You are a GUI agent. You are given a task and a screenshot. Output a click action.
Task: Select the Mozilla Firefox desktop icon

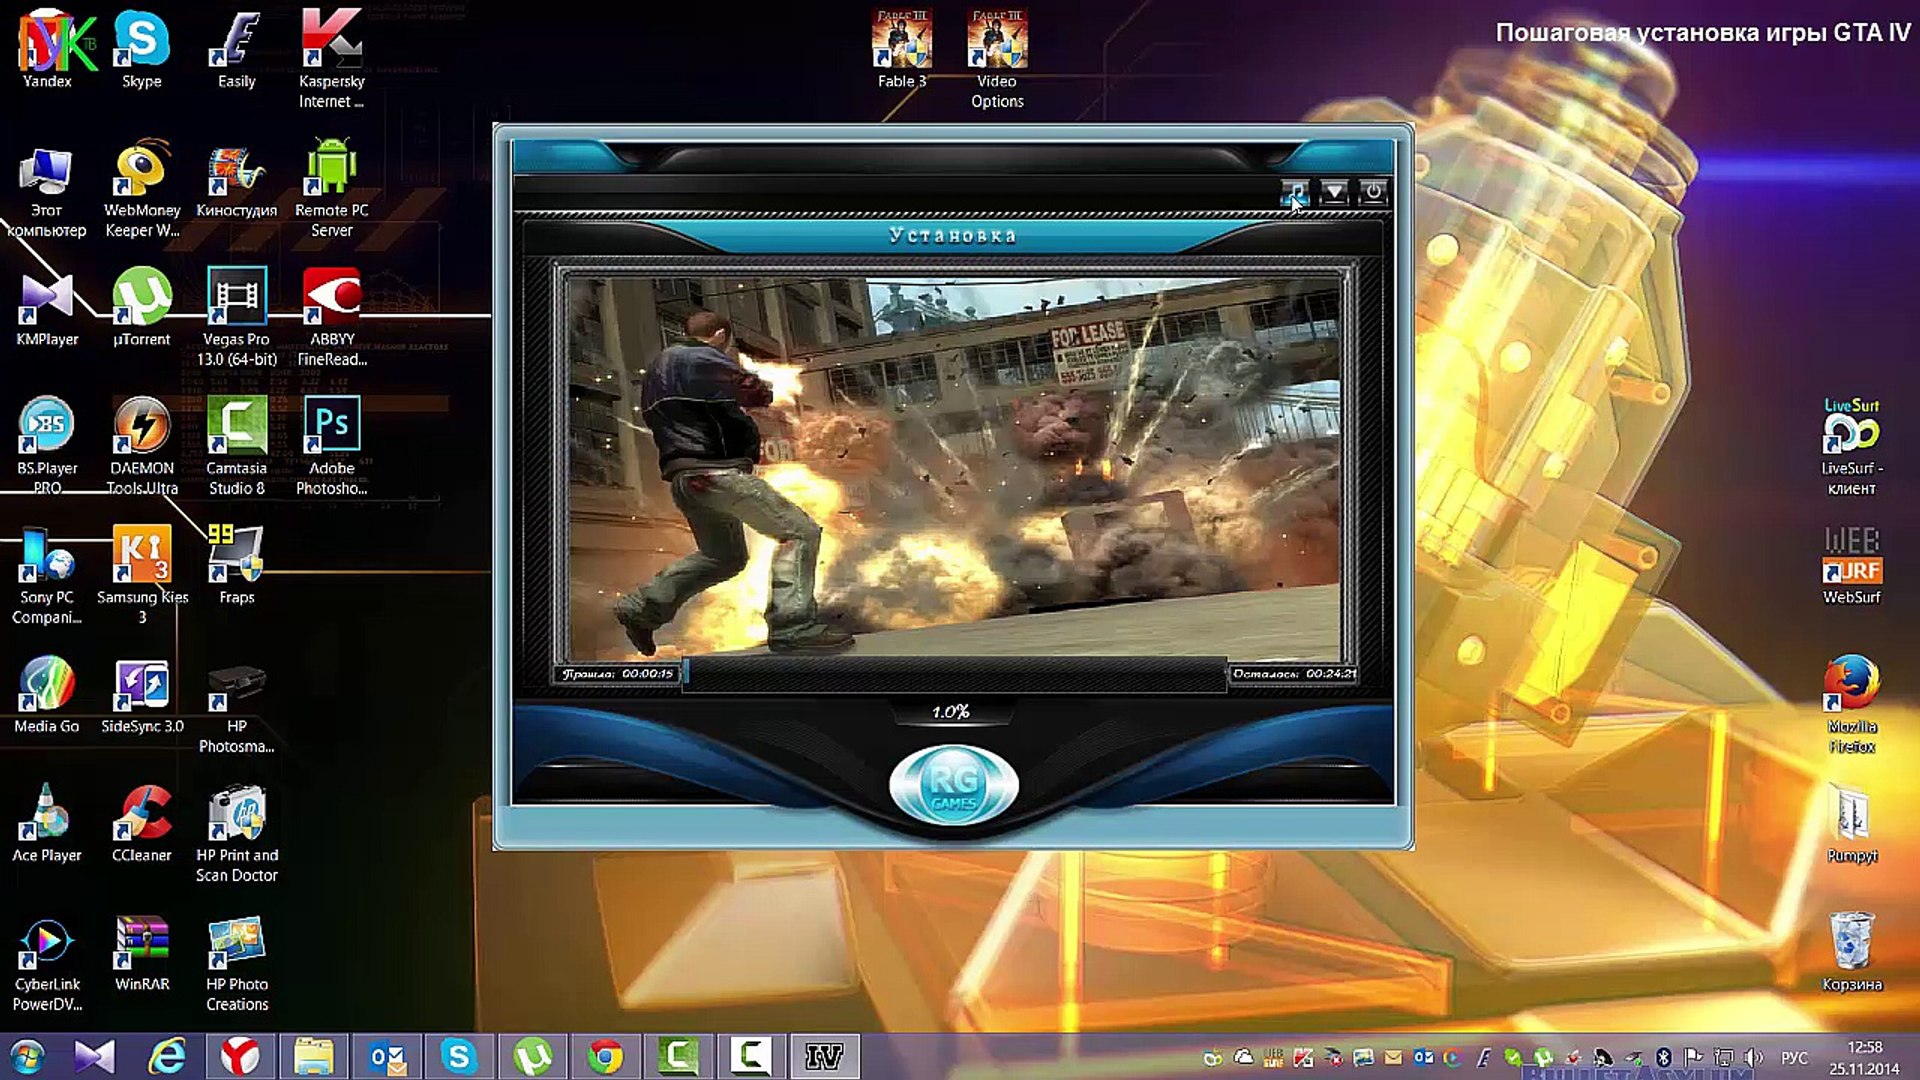pos(1852,704)
